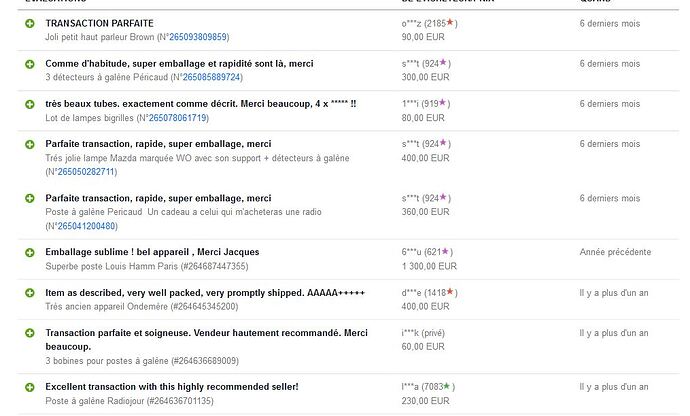Click buyer i***k (privé) entry
The width and height of the screenshot is (690, 416).
423,333
